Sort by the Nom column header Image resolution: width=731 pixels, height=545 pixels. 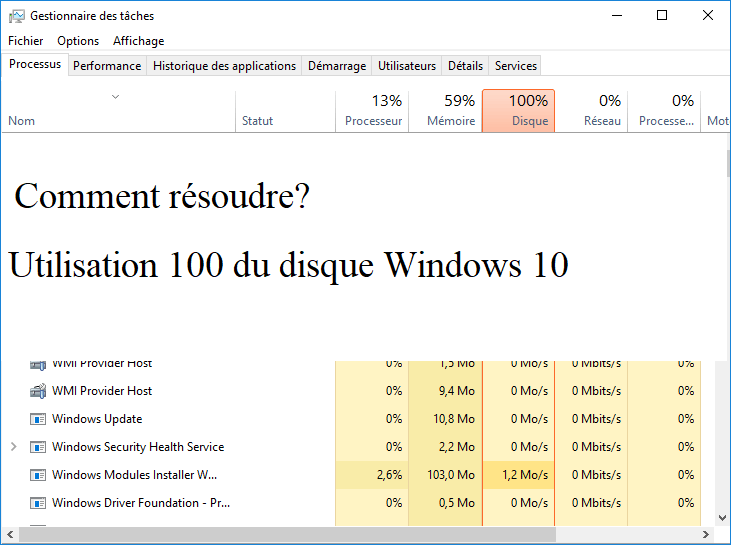pos(118,111)
